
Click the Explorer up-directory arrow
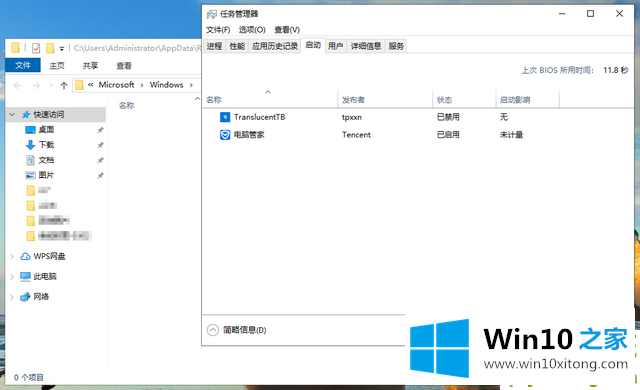tap(64, 85)
